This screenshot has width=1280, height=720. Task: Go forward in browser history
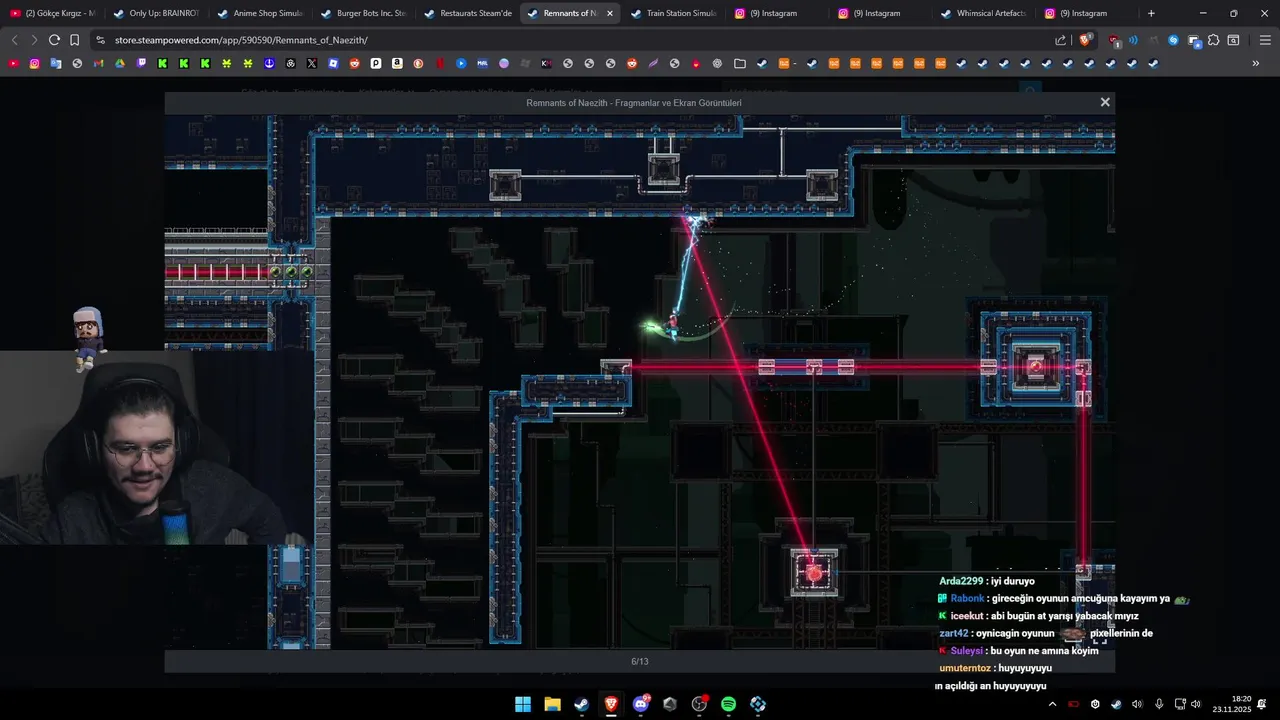click(x=34, y=40)
